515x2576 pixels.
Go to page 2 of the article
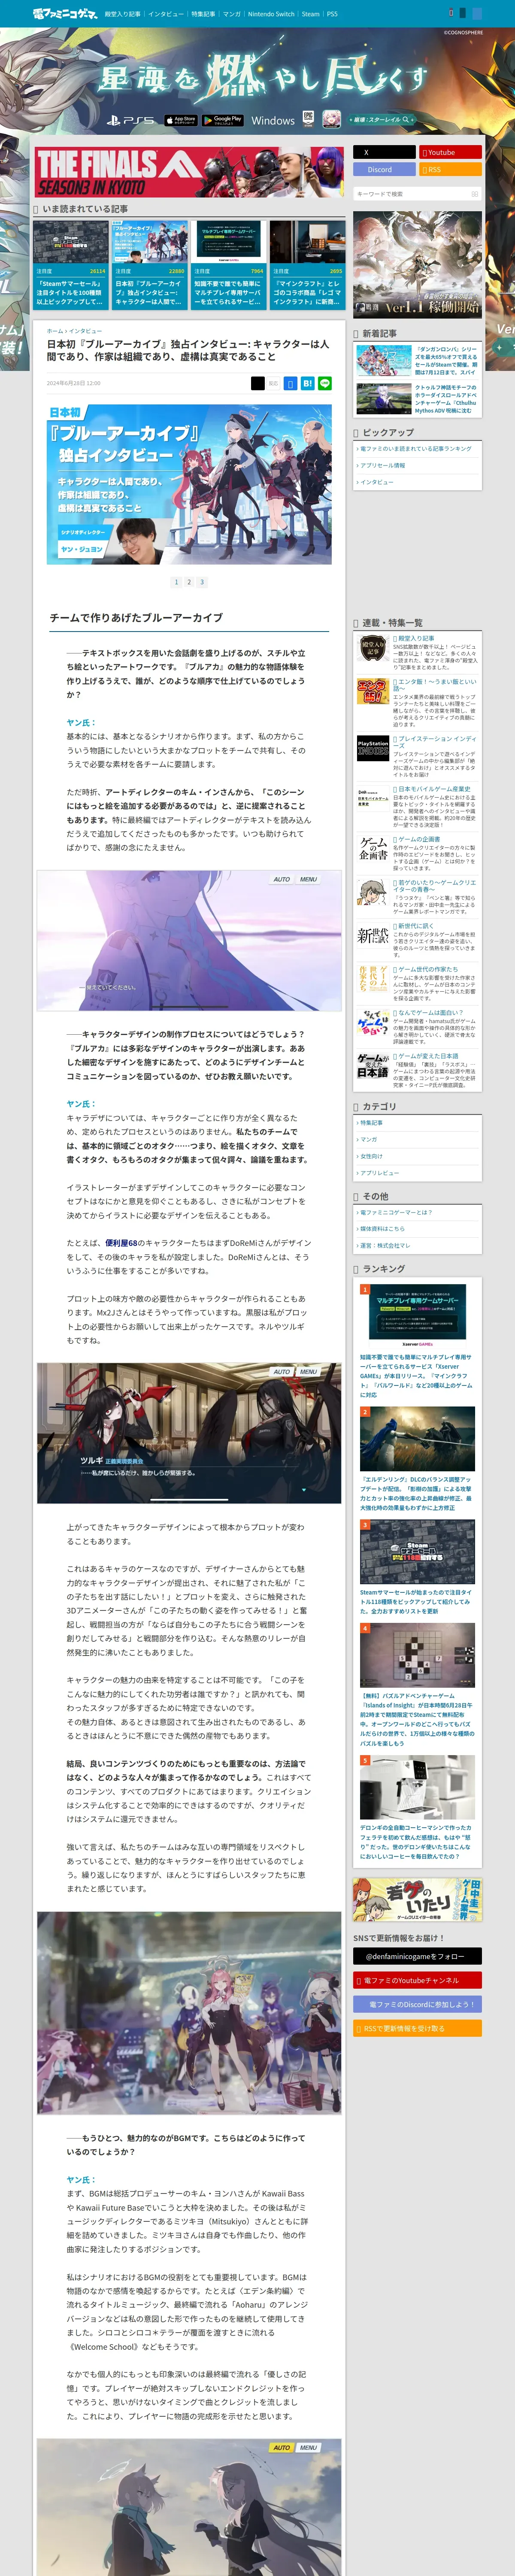point(189,582)
